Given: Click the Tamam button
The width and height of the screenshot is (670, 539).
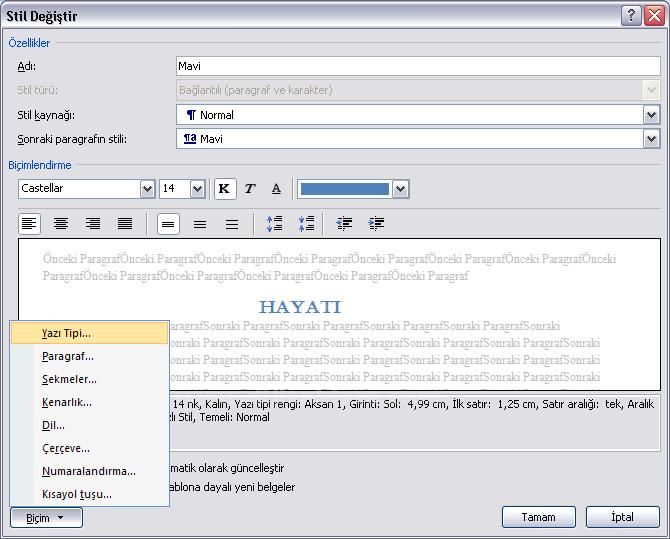Looking at the screenshot, I should pos(538,517).
